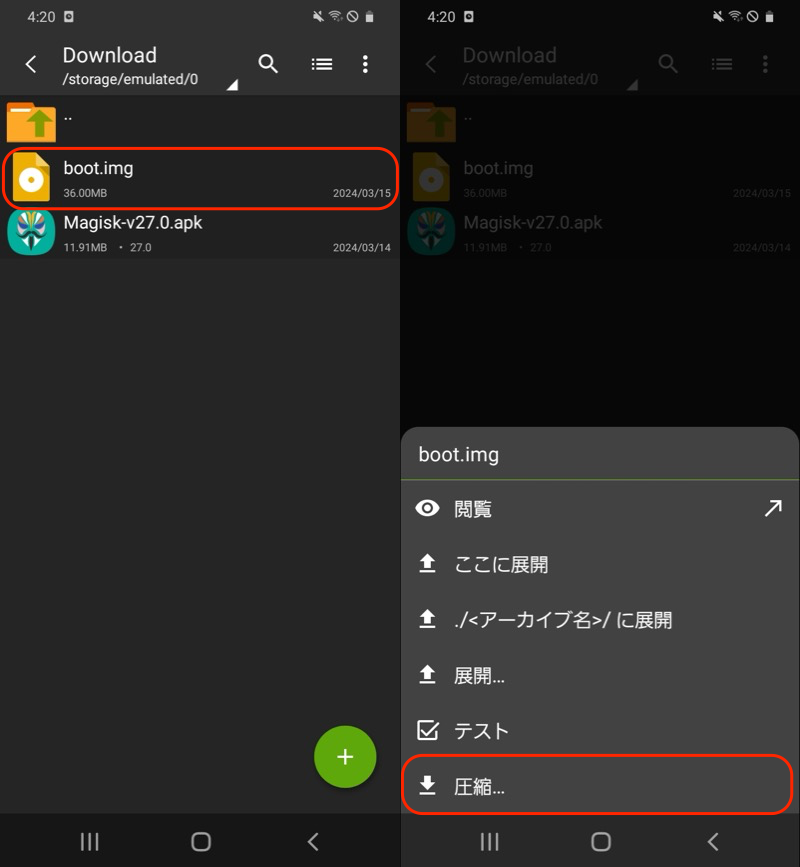Tap the diagonal arrow next to 閲覧
Screen dimensions: 800x867
tap(772, 509)
